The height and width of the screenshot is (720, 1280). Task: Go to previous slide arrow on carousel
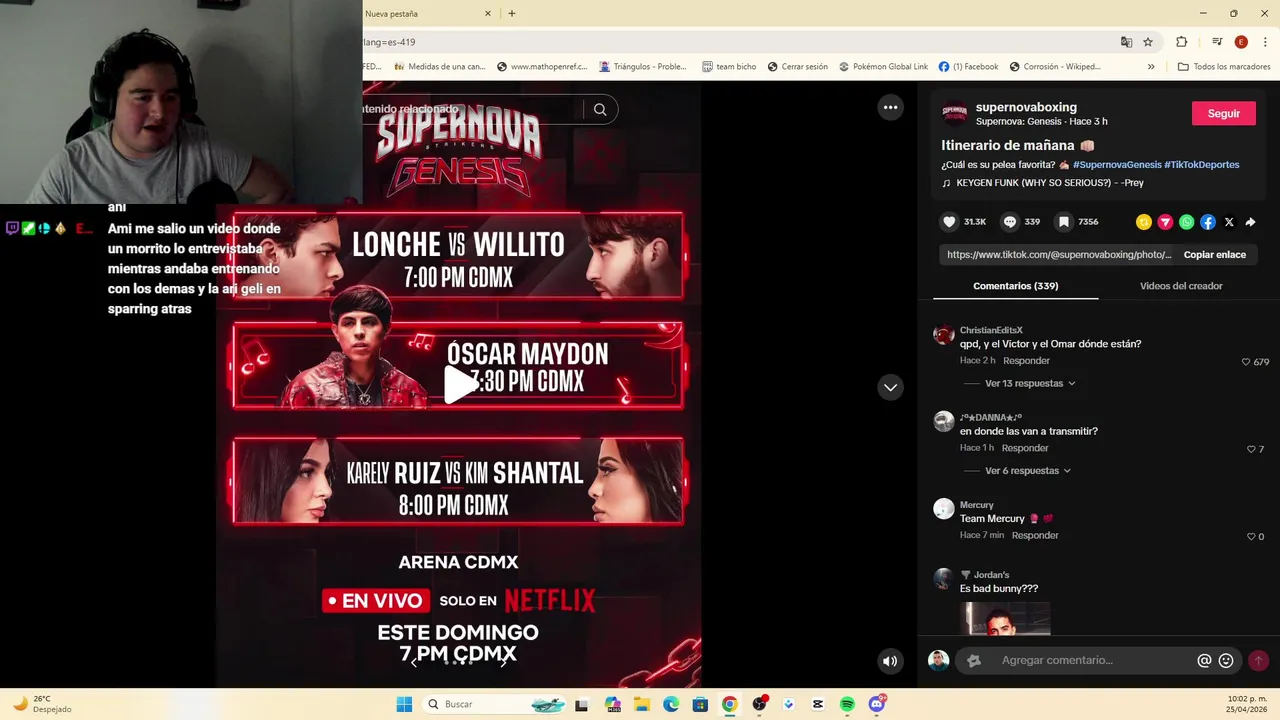click(x=414, y=662)
